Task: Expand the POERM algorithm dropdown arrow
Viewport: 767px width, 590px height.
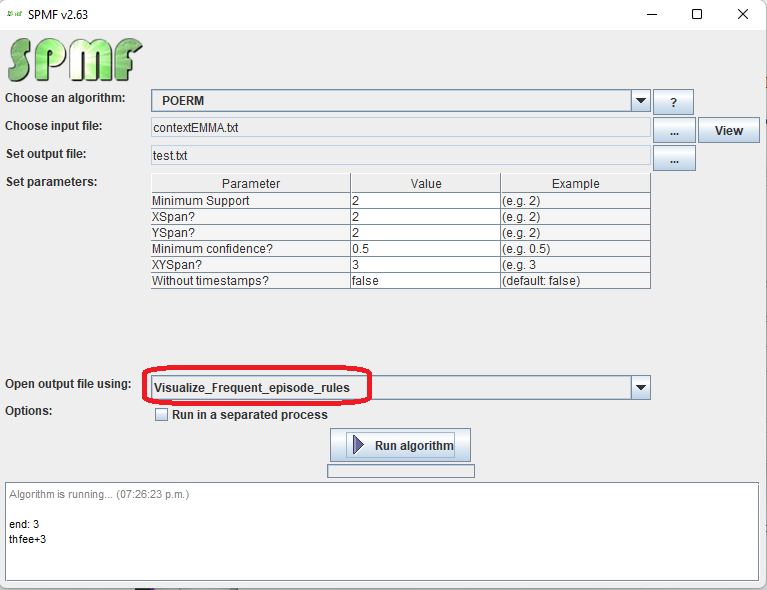Action: [640, 101]
